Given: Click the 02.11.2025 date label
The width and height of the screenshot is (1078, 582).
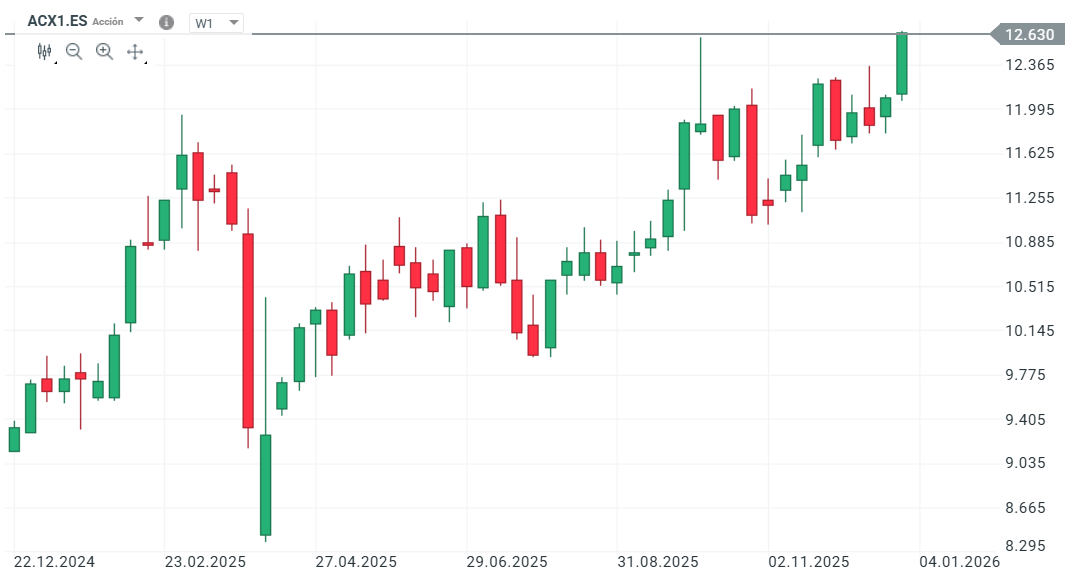Looking at the screenshot, I should click(x=808, y=562).
